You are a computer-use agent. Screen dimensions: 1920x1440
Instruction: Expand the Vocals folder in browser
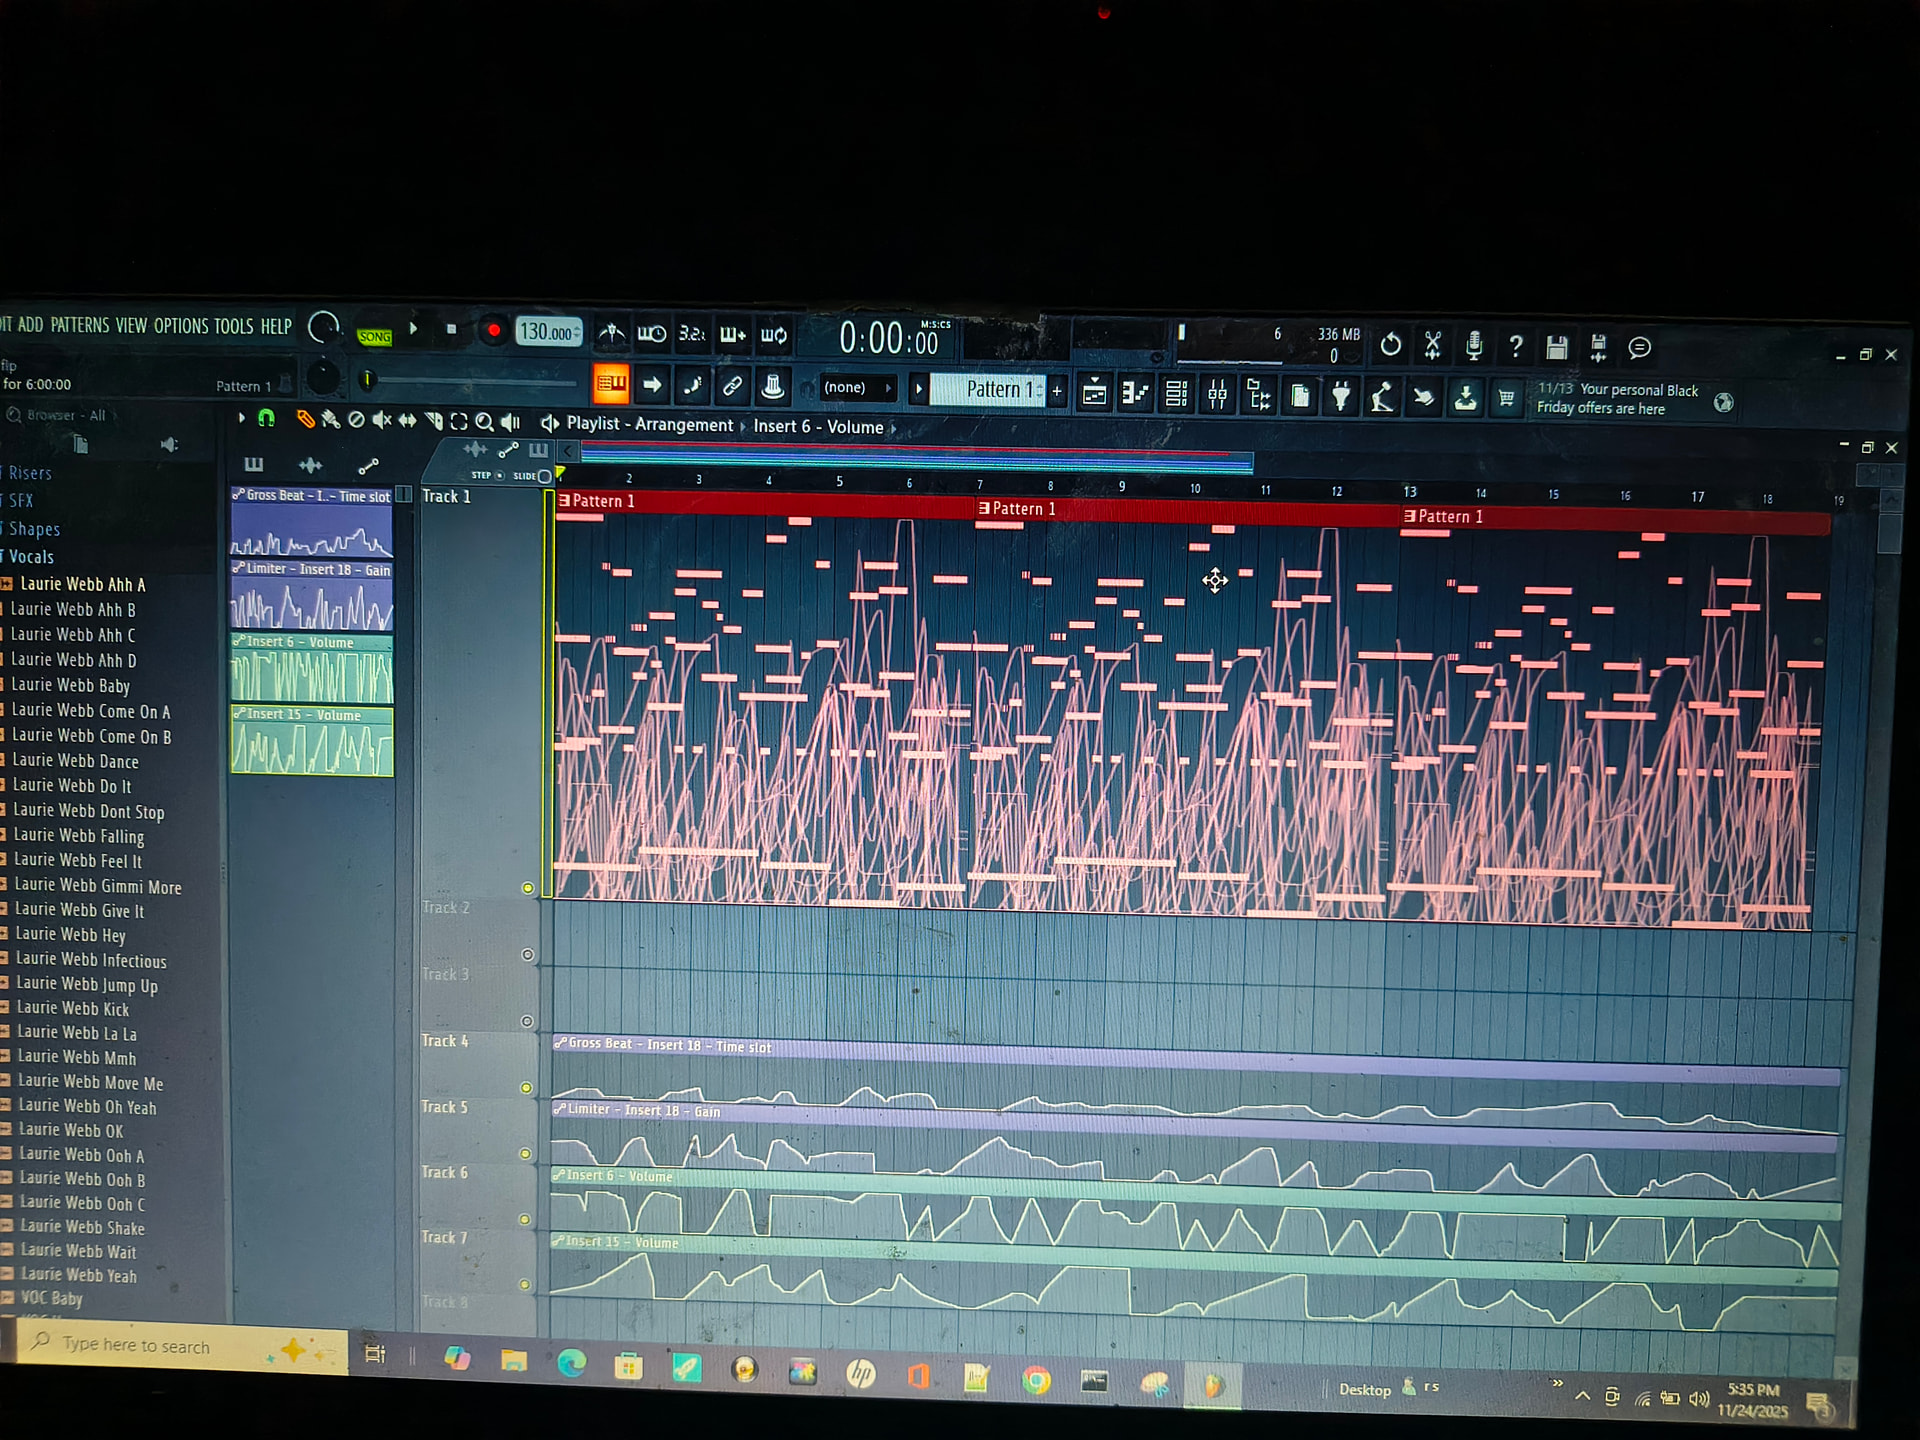coord(31,557)
